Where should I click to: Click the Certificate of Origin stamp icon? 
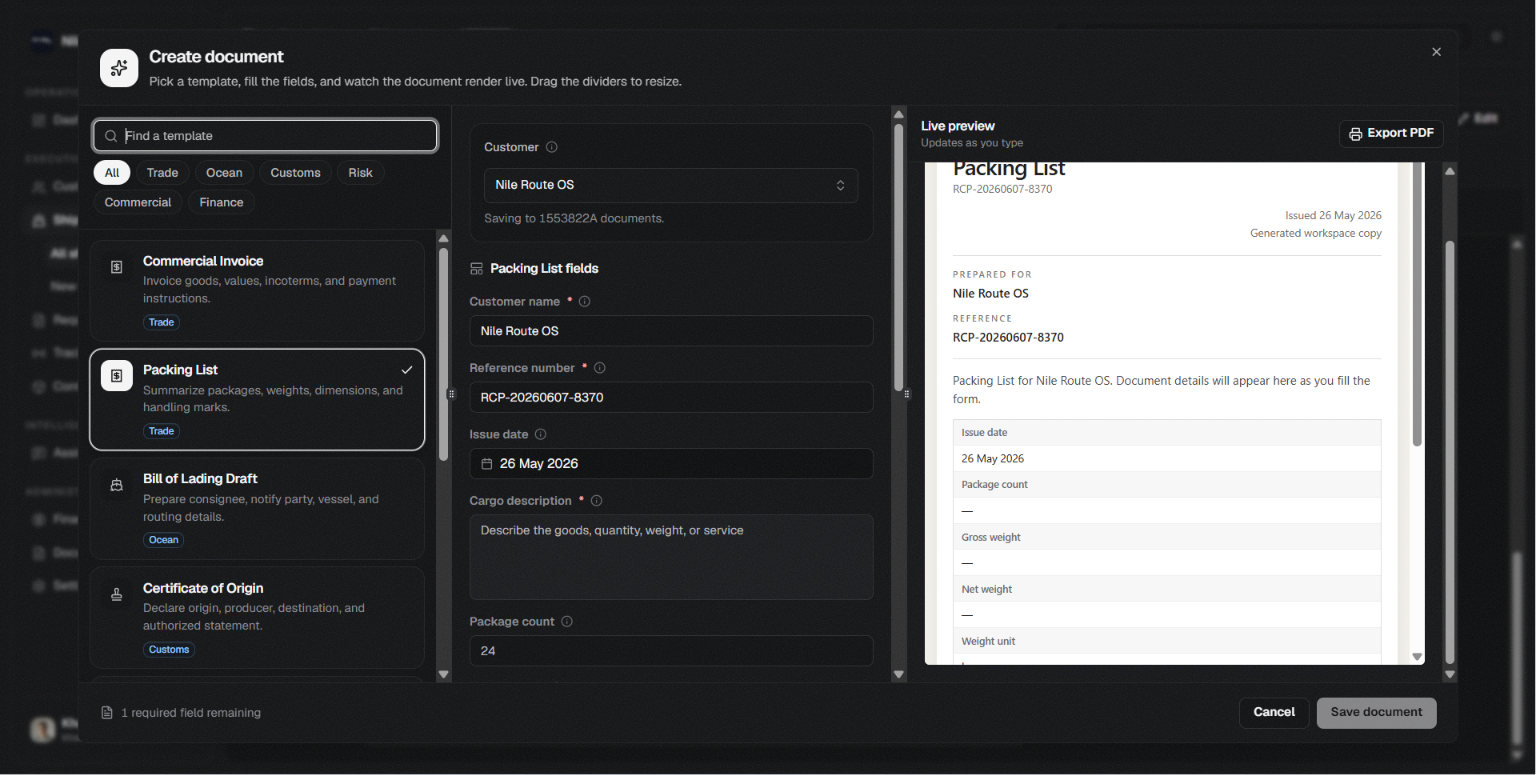(x=117, y=595)
